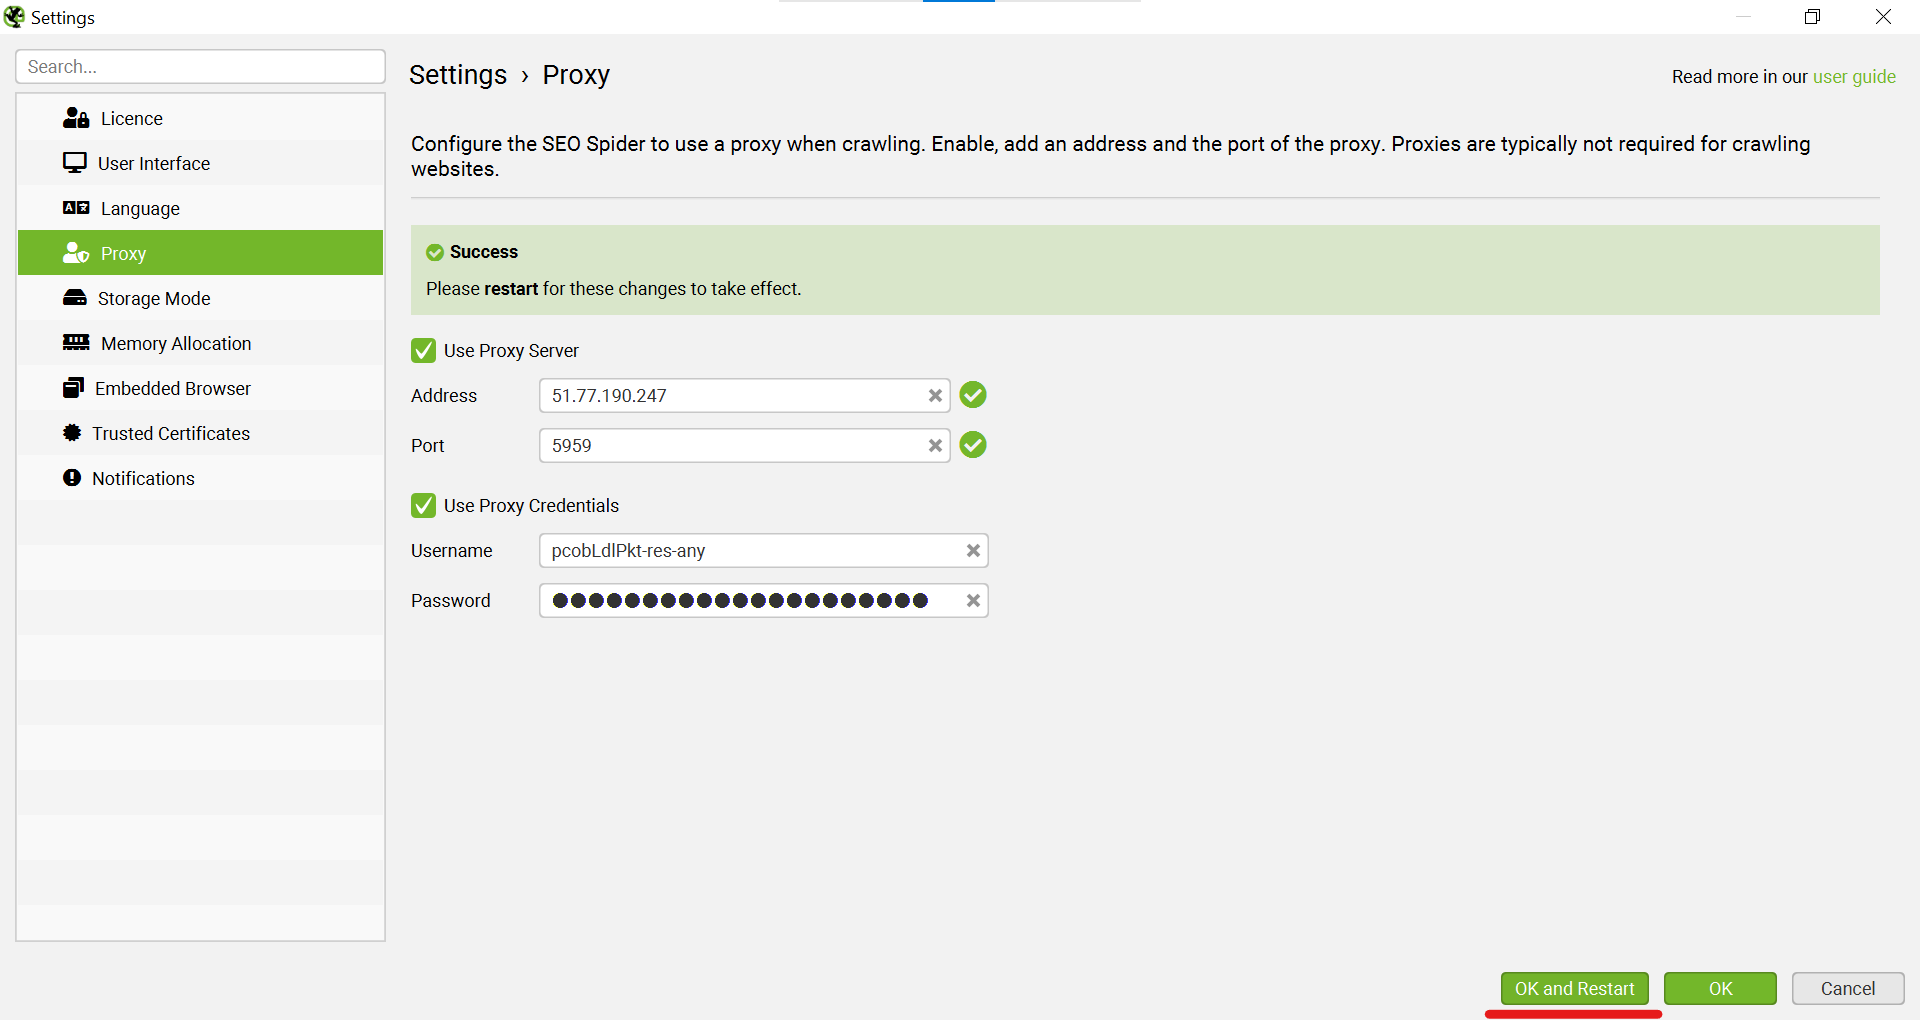The image size is (1920, 1020).
Task: Click the Embedded Browser icon
Action: pos(73,388)
